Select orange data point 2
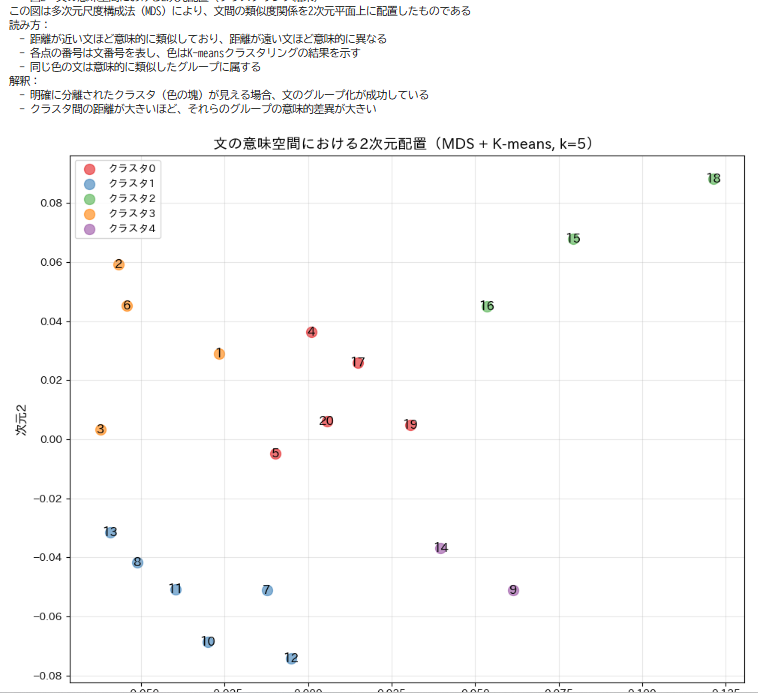This screenshot has width=758, height=693. tap(119, 265)
